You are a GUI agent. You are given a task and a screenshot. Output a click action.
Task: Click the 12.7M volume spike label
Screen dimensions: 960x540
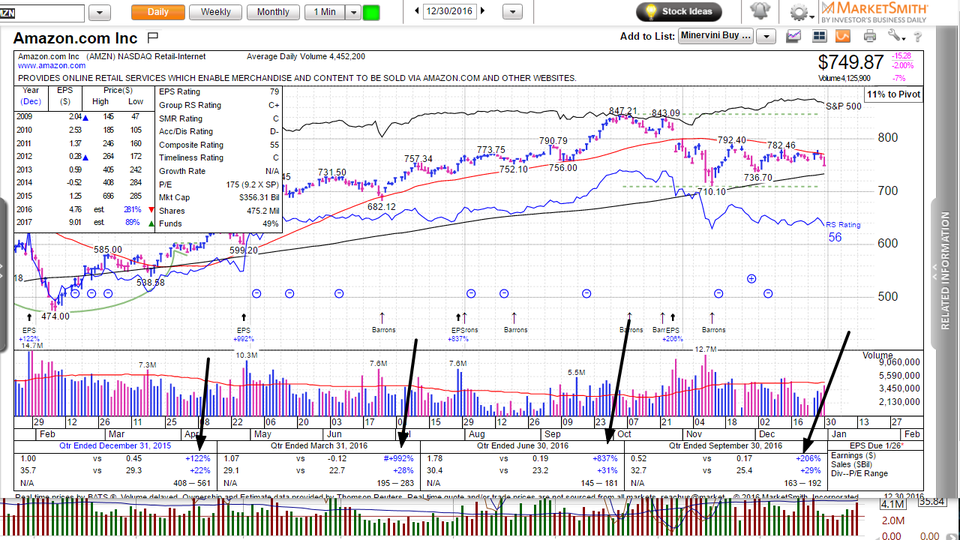[705, 350]
